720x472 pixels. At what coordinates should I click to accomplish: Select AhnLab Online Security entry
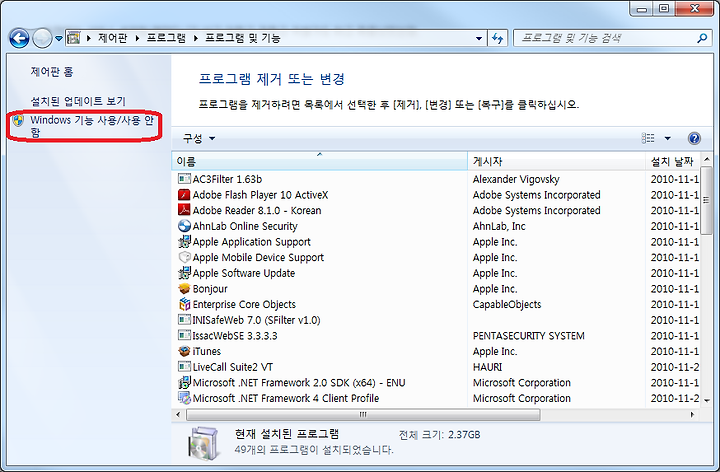click(x=245, y=226)
